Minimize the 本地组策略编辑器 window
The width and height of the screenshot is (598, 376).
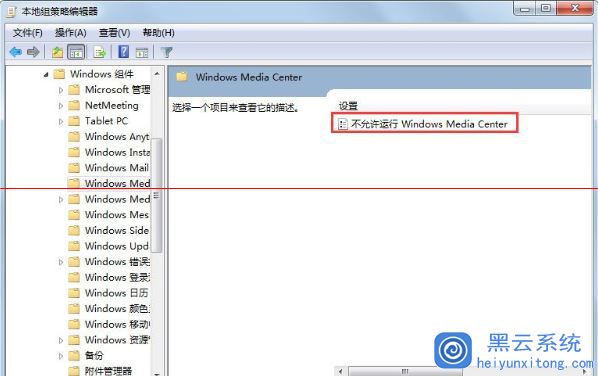point(525,9)
